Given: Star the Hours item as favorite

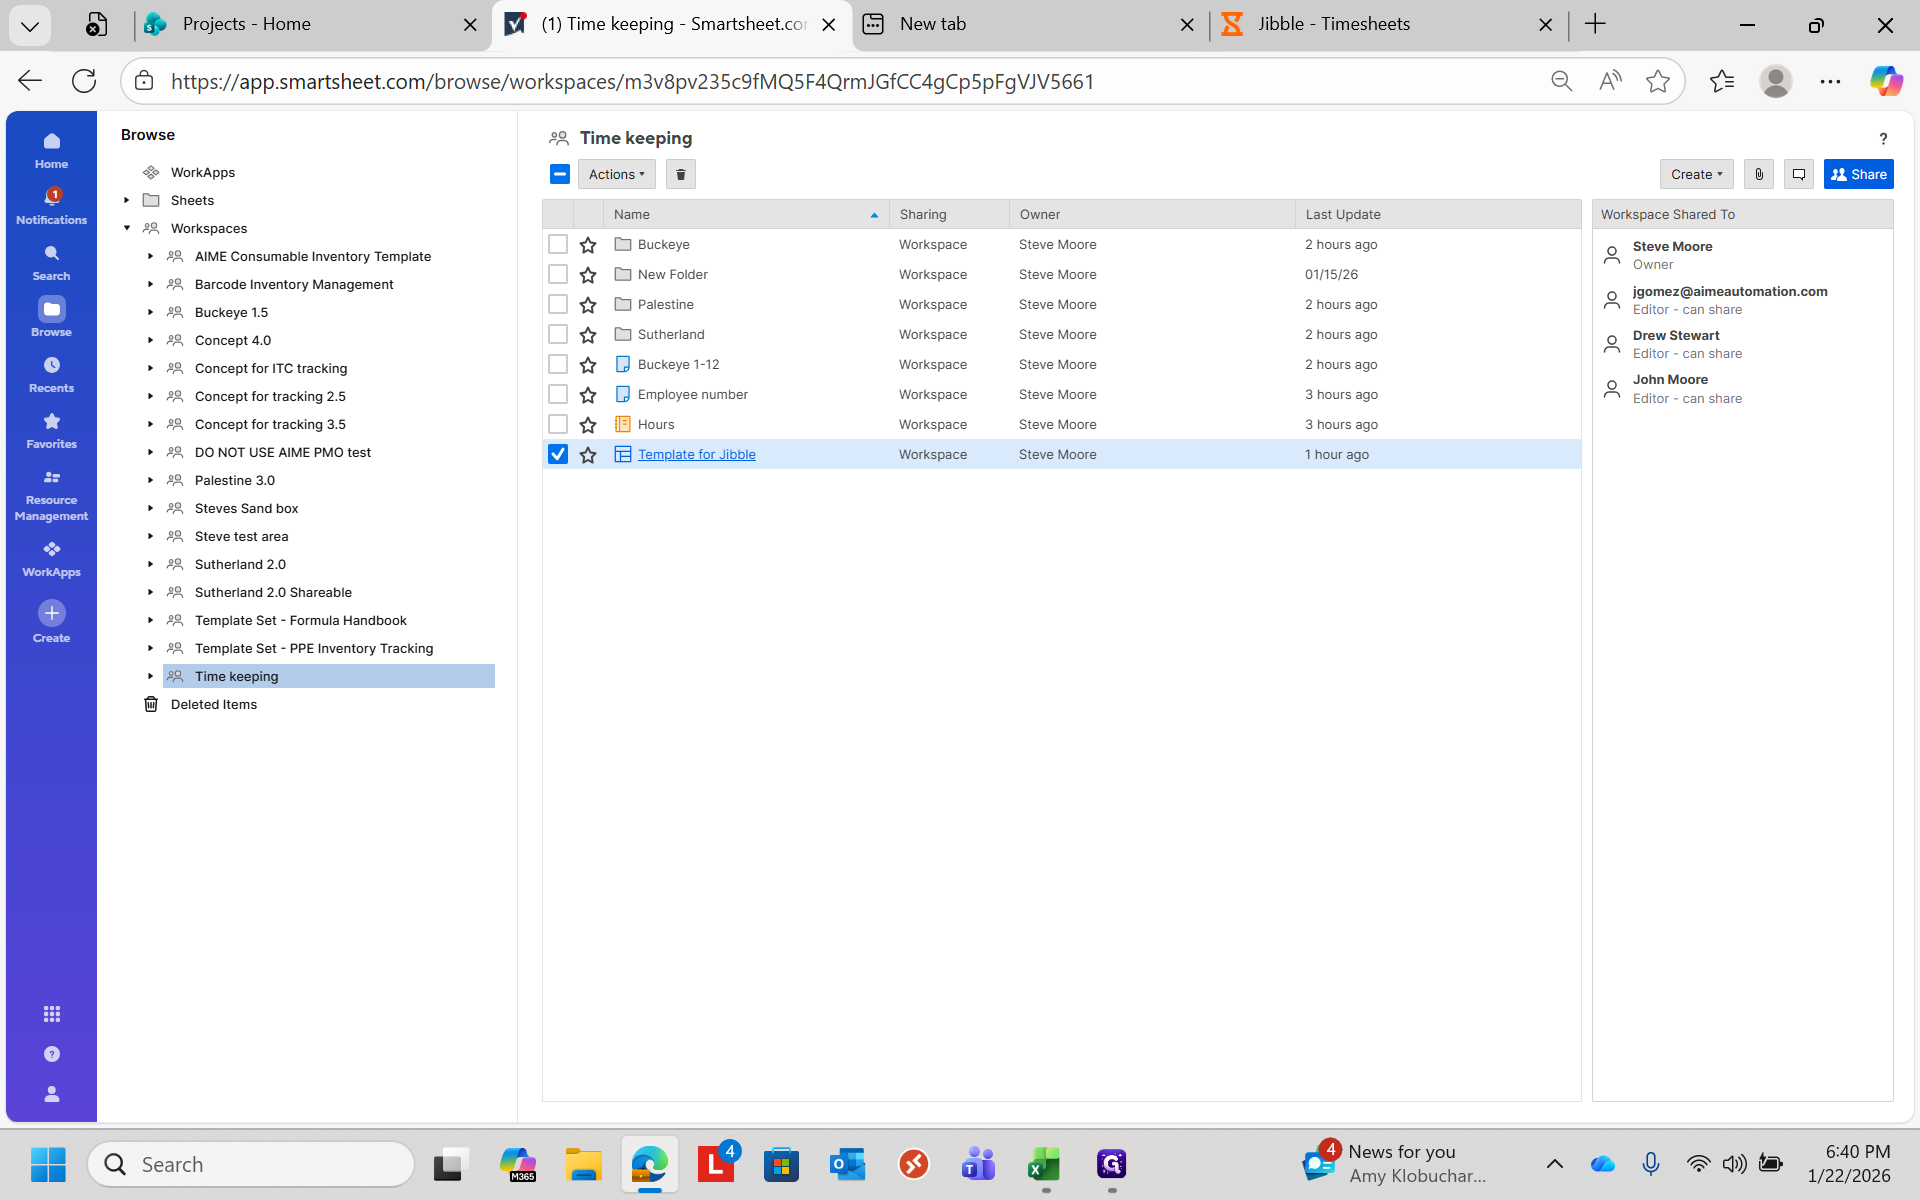Looking at the screenshot, I should (x=588, y=425).
